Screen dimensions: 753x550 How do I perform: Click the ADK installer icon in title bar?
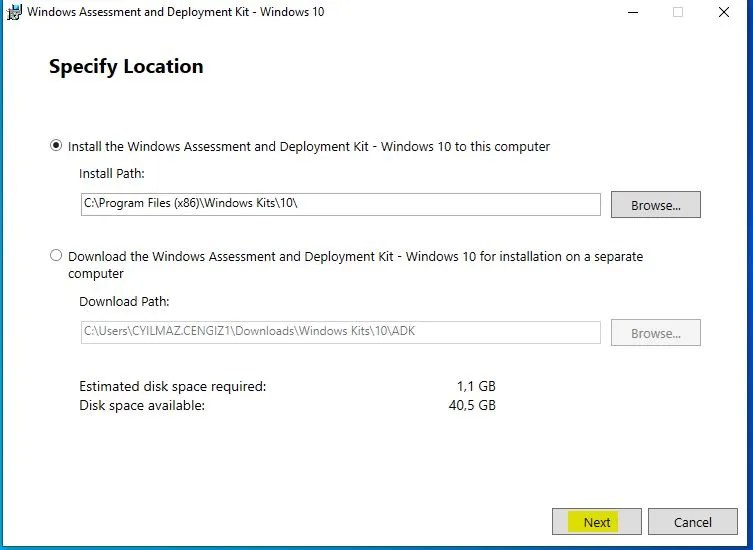[x=14, y=12]
